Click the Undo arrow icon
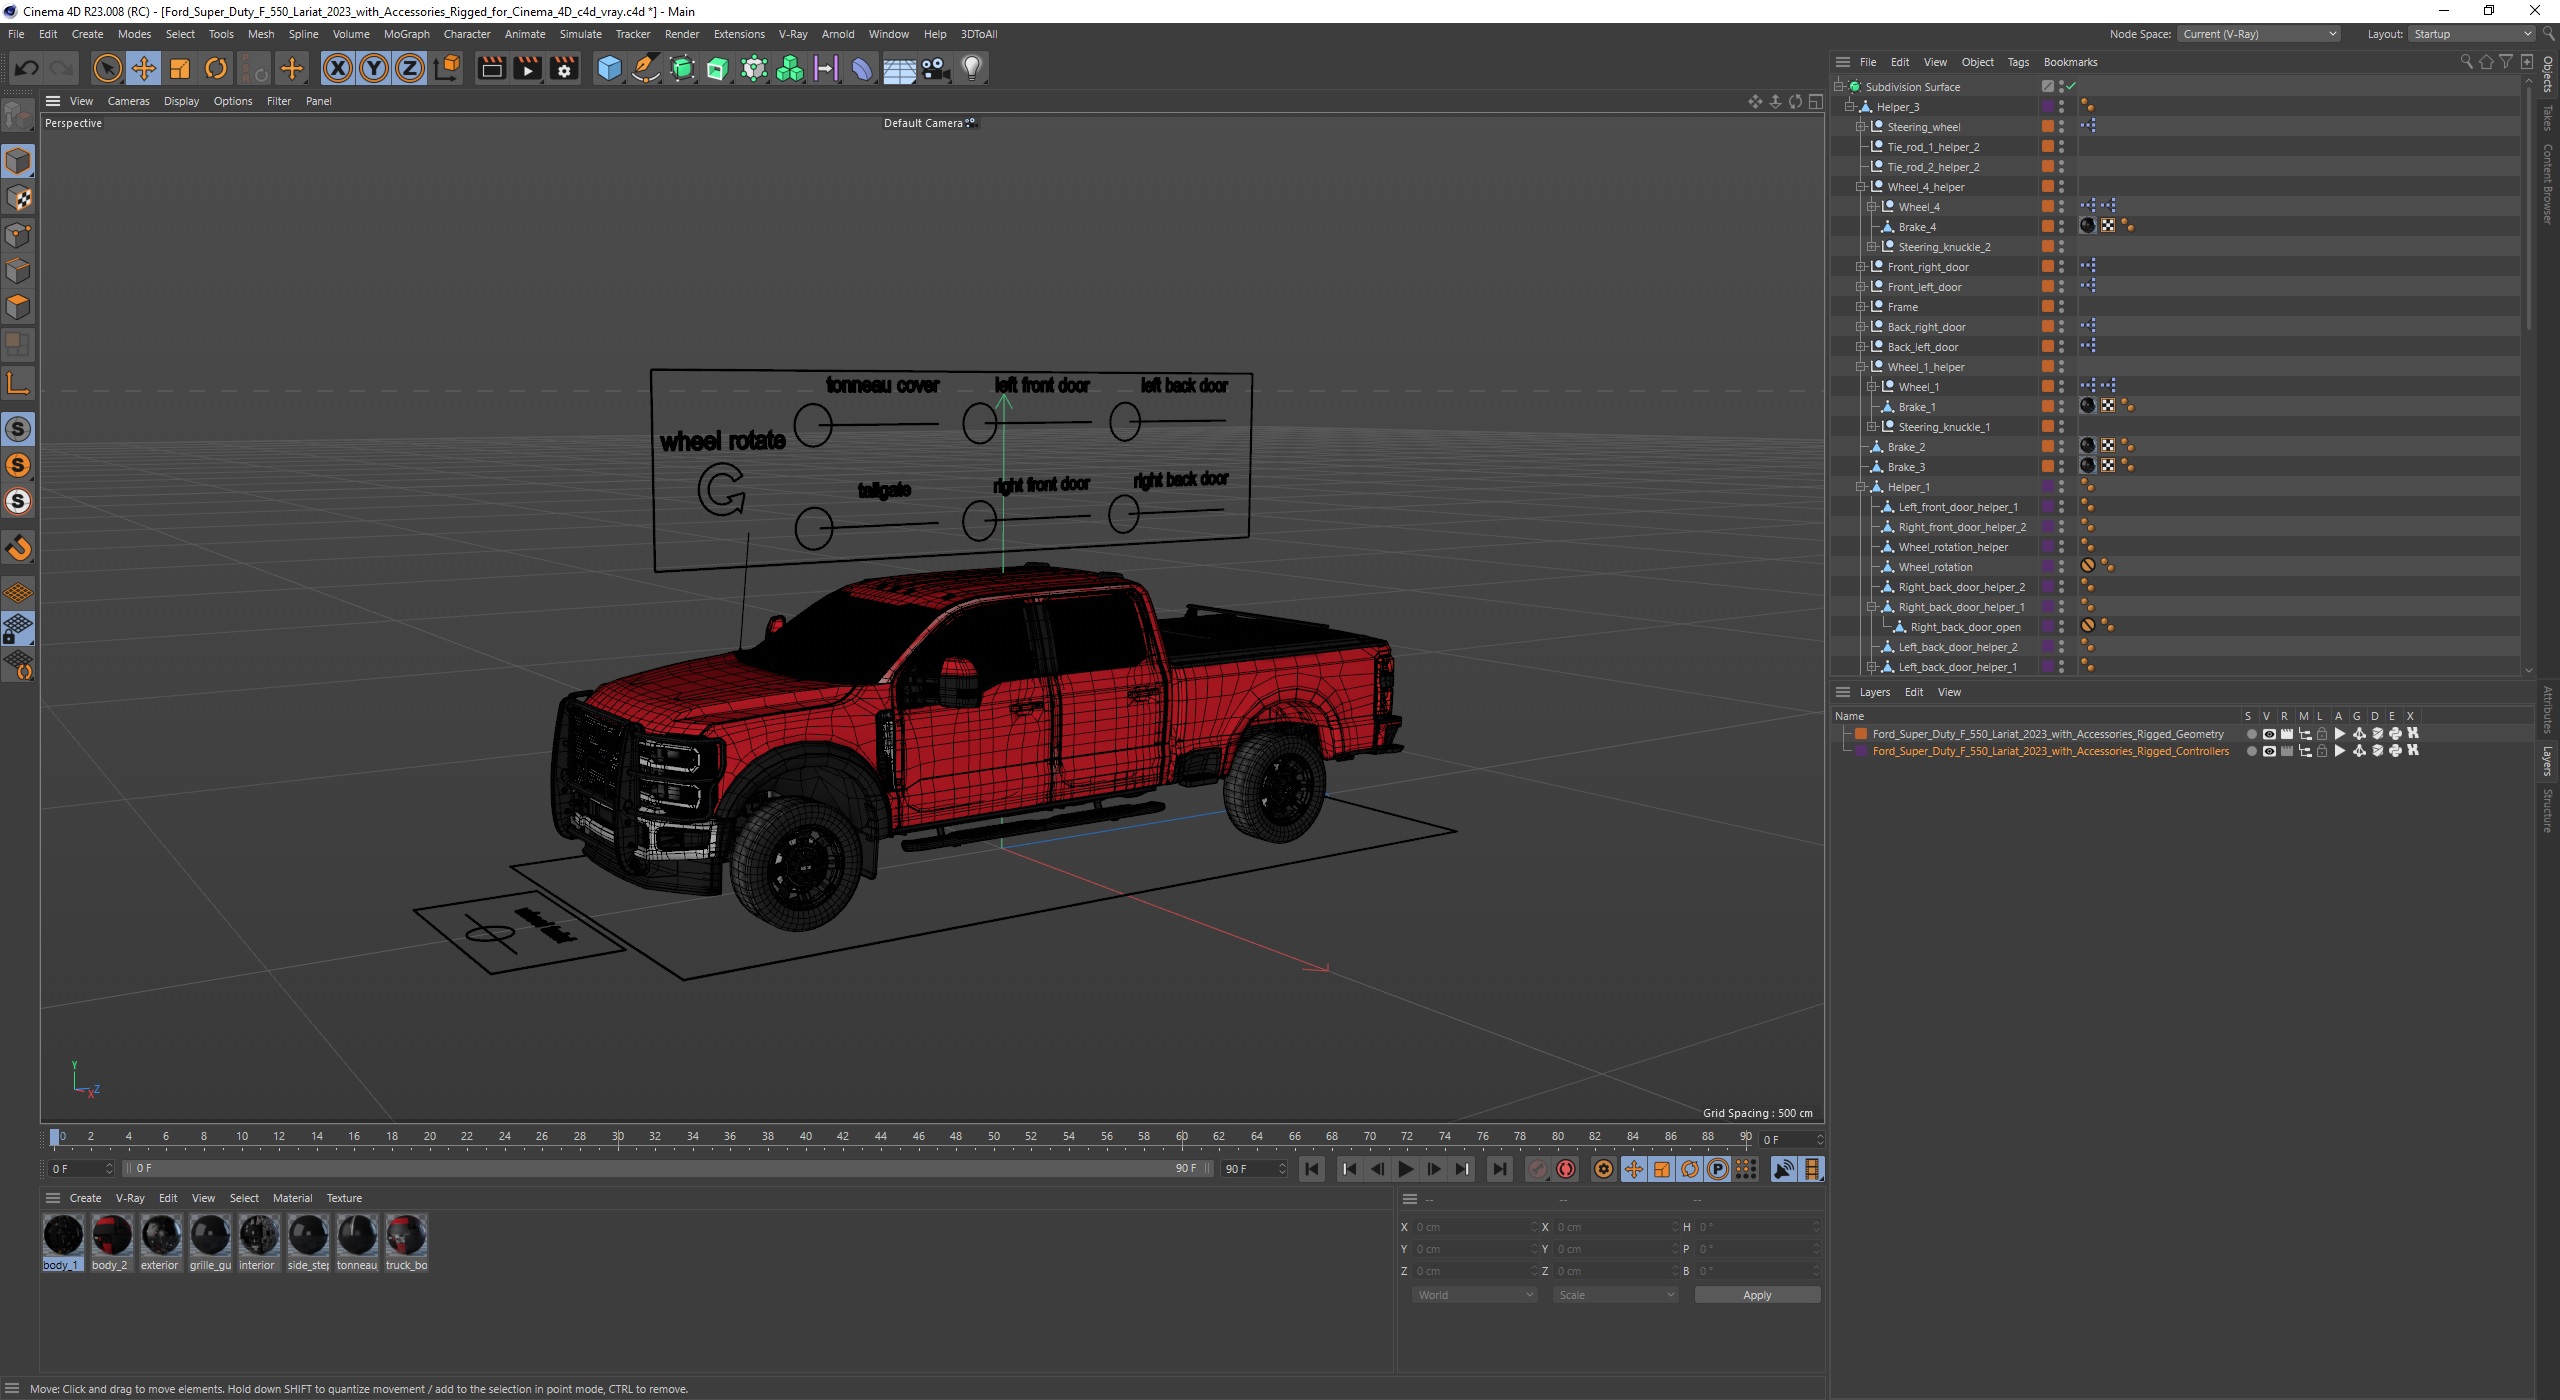The height and width of the screenshot is (1400, 2560). (27, 68)
